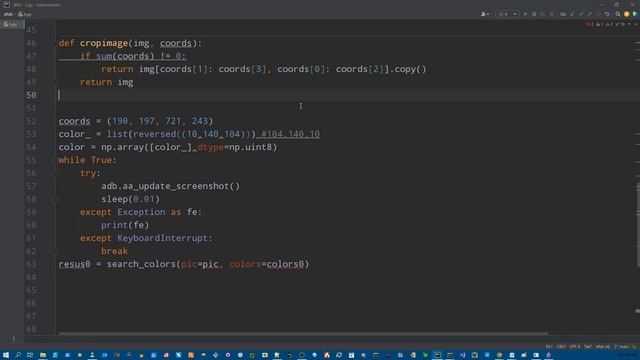This screenshot has height=360, width=640.
Task: Click the CRLF line separator indicator
Action: pos(561,347)
